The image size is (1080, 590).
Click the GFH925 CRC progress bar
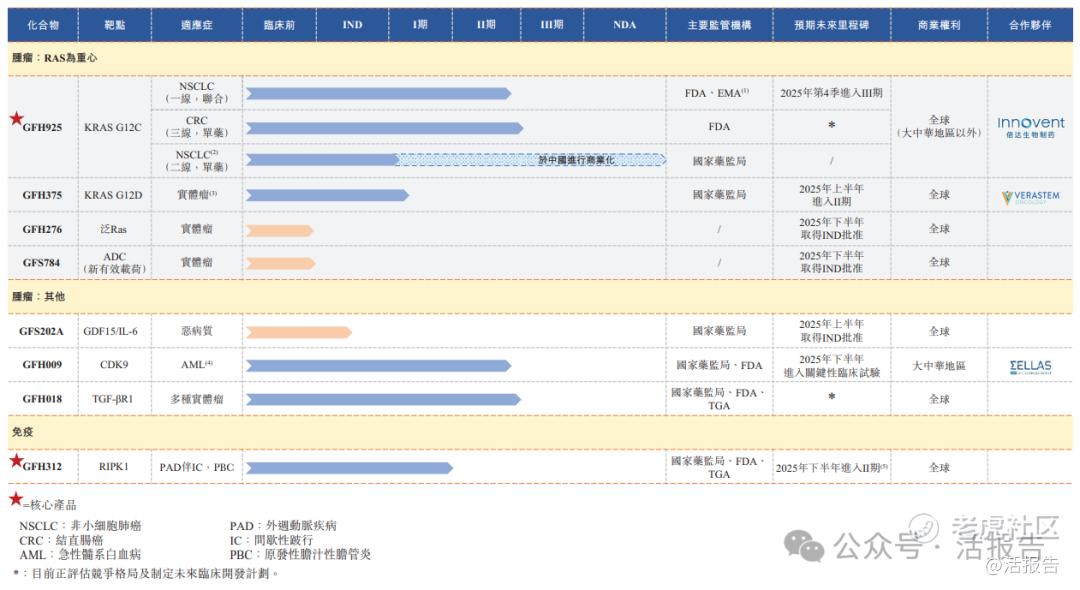click(x=384, y=128)
